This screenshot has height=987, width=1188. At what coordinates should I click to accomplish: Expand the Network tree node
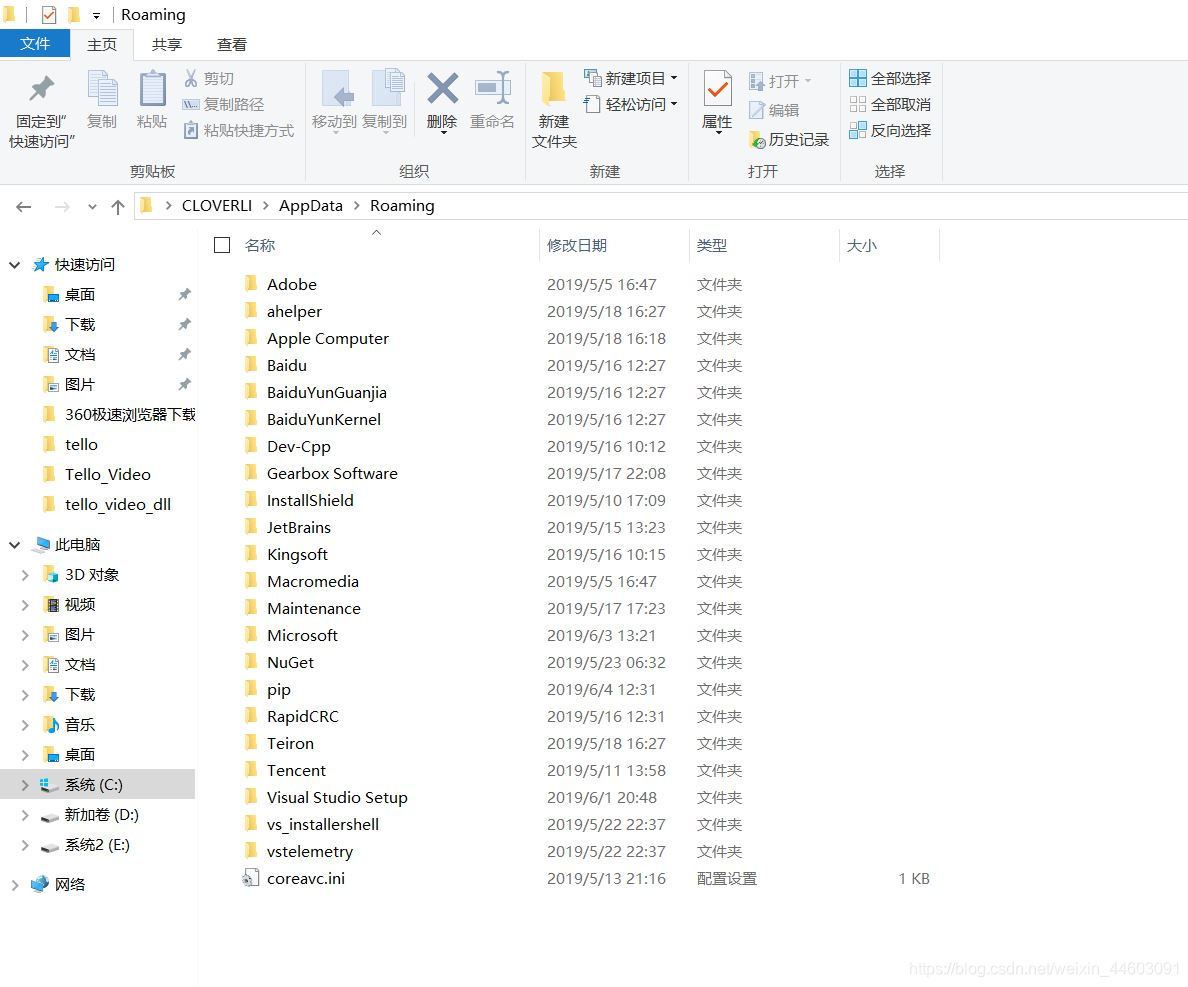(x=14, y=884)
